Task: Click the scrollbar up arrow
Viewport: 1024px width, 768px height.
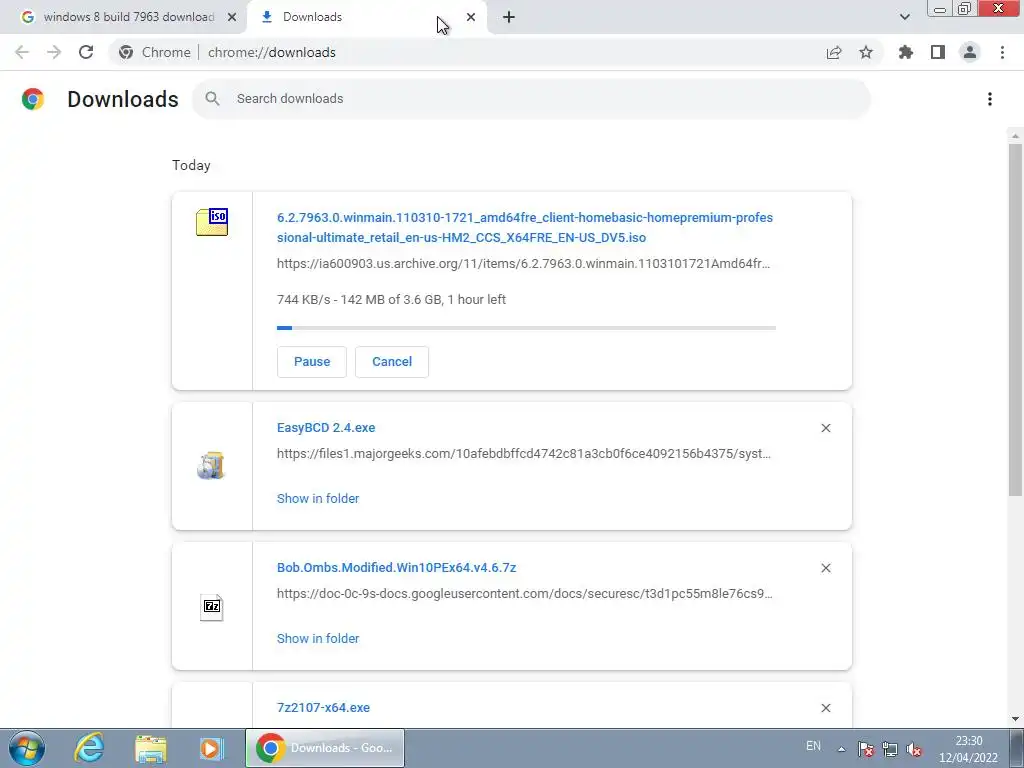Action: (x=1015, y=136)
